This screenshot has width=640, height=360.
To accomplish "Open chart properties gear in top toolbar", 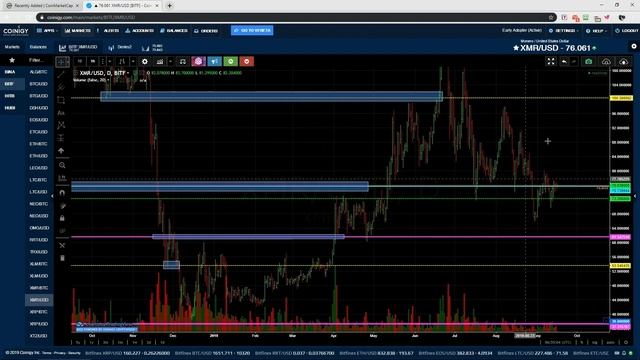I will pos(144,62).
